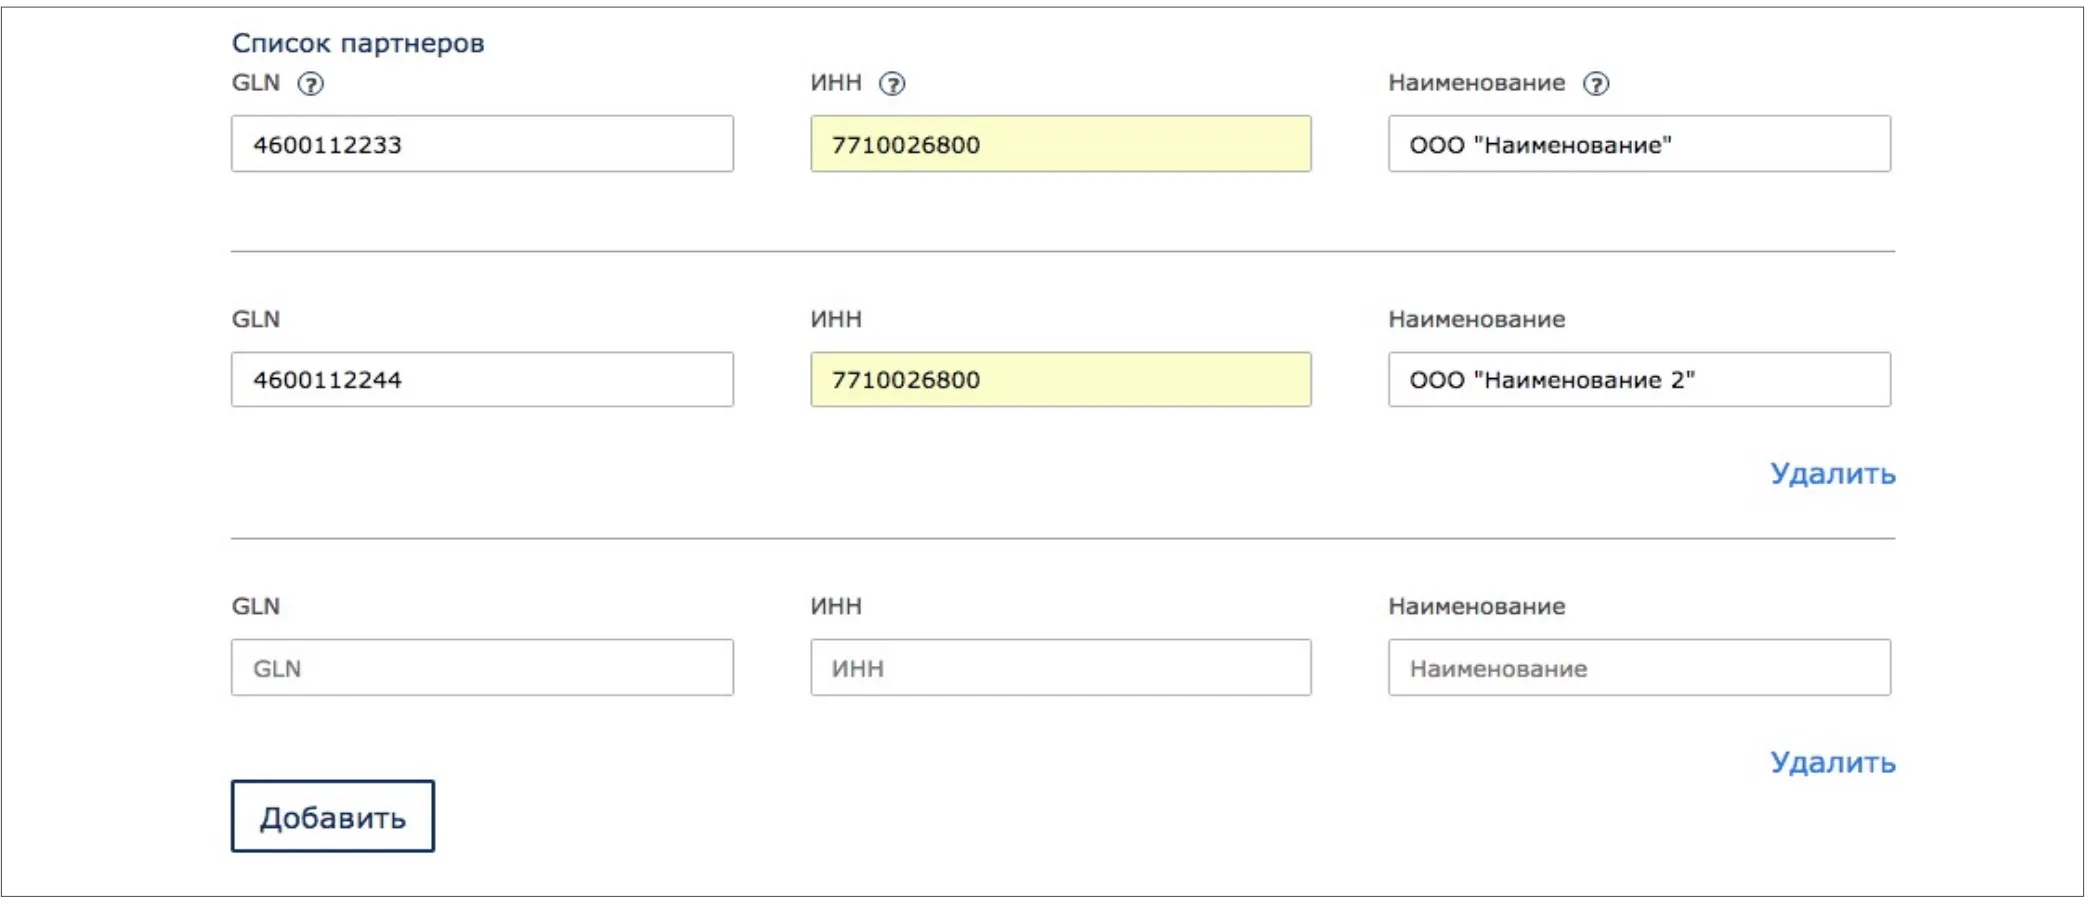Viewport: 2092px width, 898px height.
Task: Click the help icon next to ИНН
Action: [x=892, y=84]
